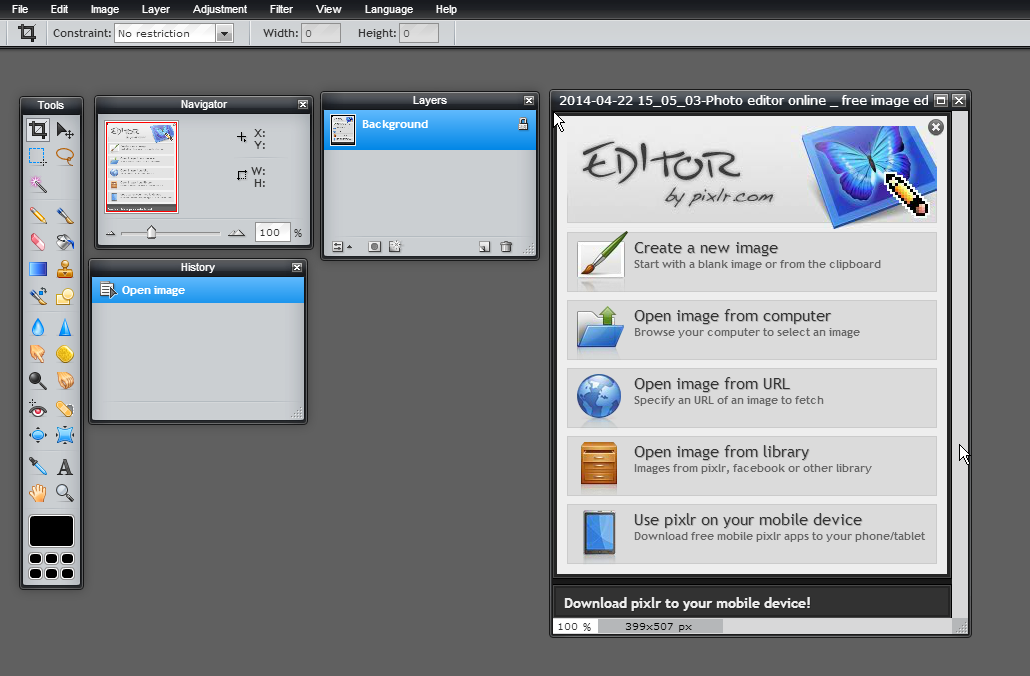This screenshot has height=676, width=1030.
Task: Click the crop Width field
Action: (x=321, y=33)
